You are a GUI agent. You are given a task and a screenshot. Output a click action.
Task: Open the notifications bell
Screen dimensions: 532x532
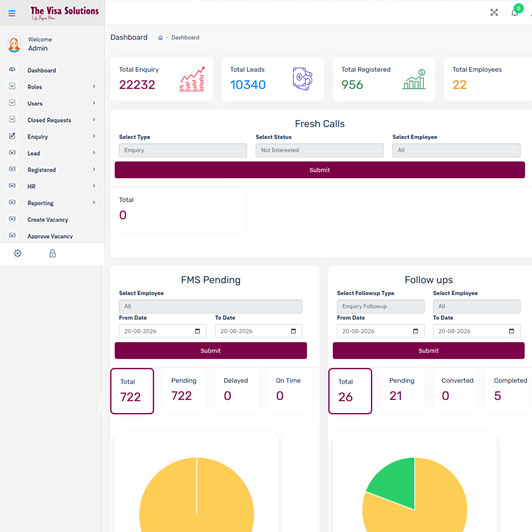(x=515, y=13)
